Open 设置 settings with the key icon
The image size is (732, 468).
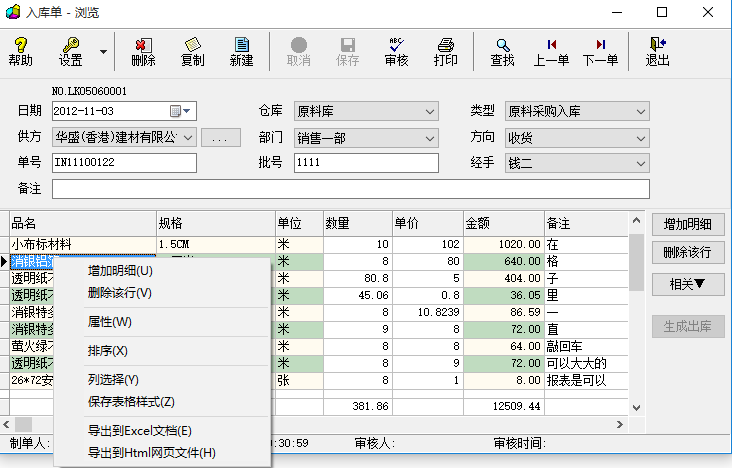point(70,51)
